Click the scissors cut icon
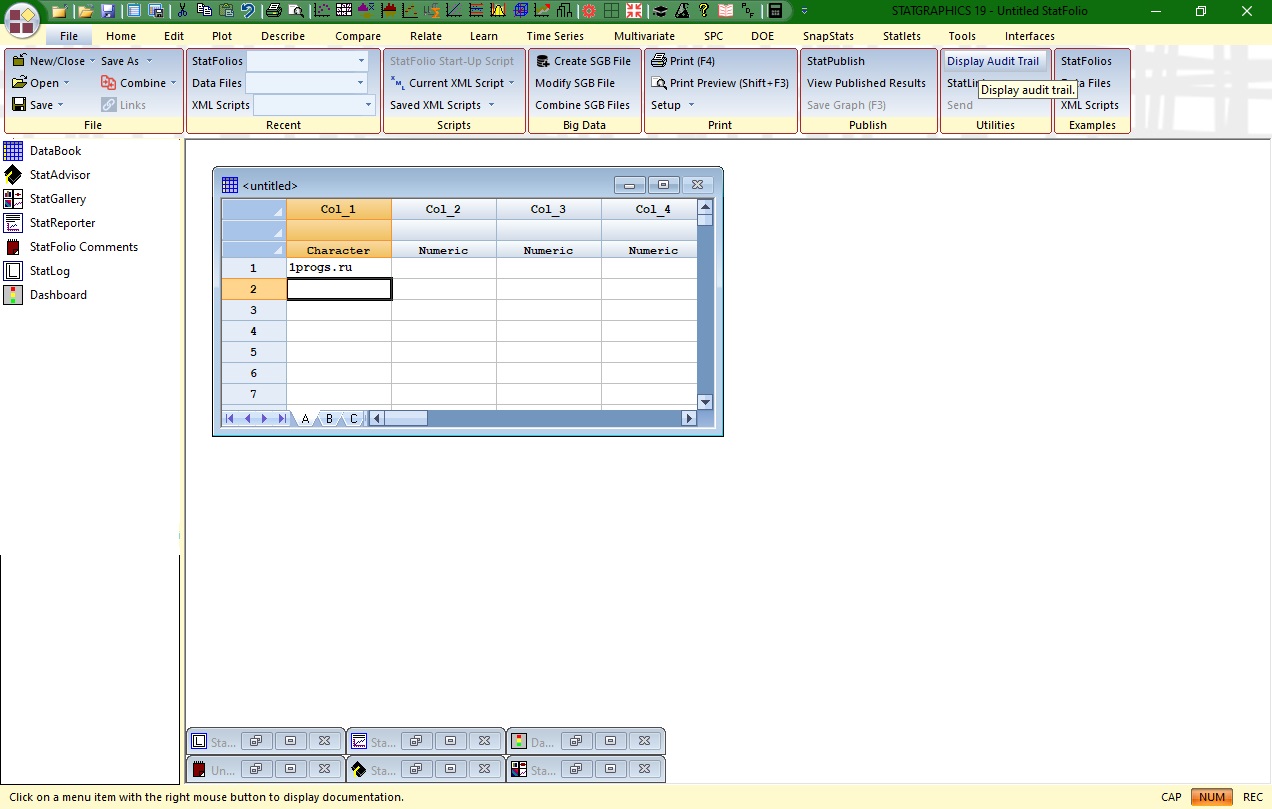The width and height of the screenshot is (1272, 809). [x=182, y=11]
